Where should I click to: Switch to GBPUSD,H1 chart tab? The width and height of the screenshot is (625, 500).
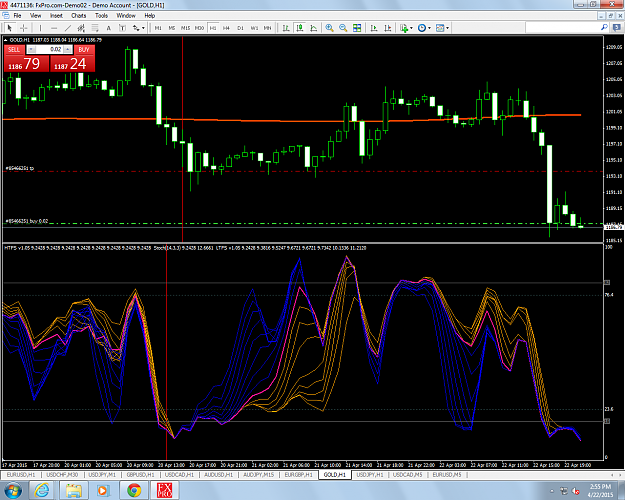140,475
